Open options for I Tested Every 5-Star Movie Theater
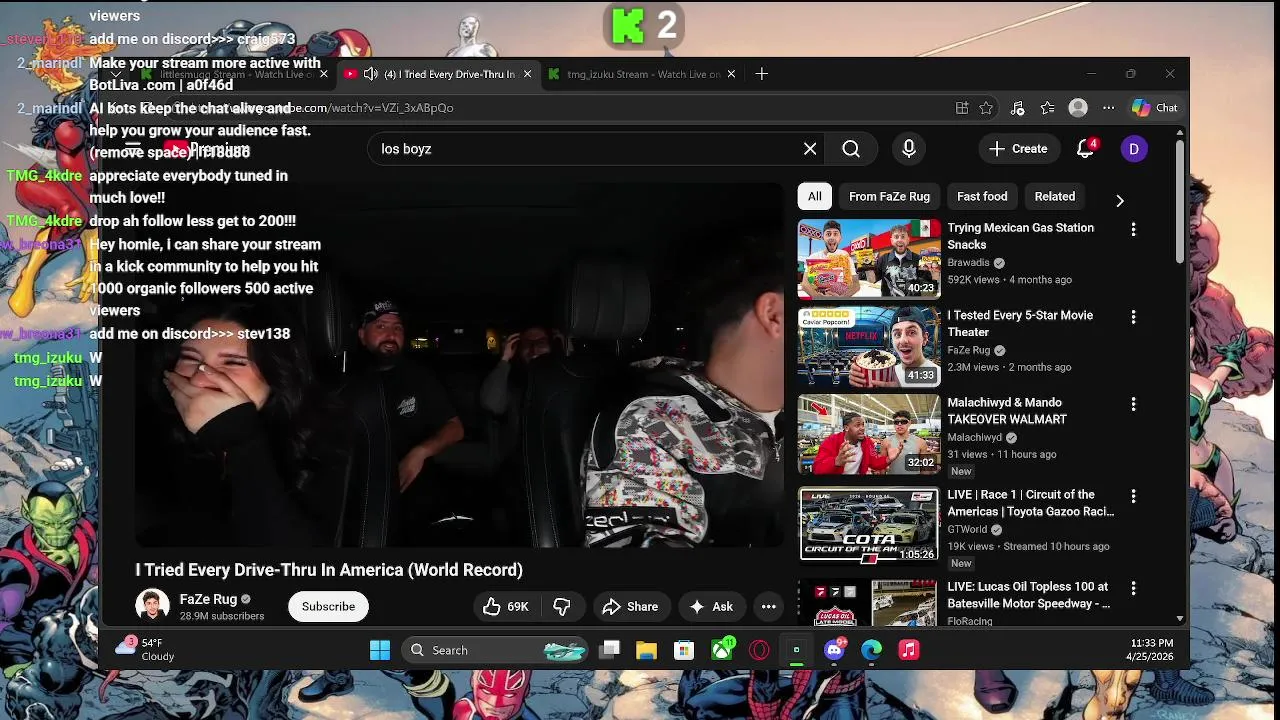The width and height of the screenshot is (1280, 720). (1133, 317)
